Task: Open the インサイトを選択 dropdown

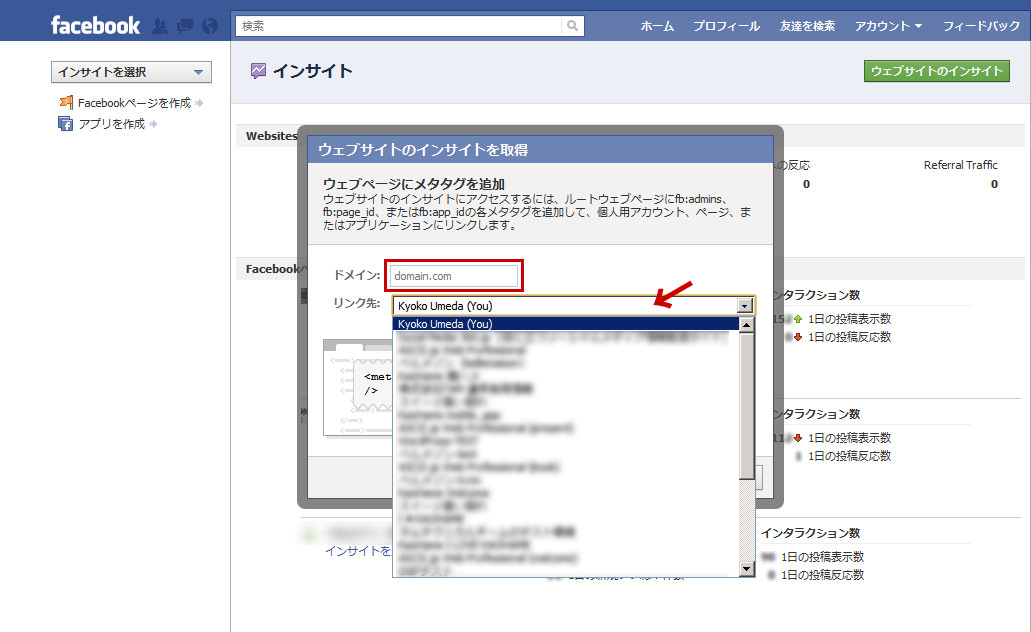Action: pyautogui.click(x=132, y=72)
